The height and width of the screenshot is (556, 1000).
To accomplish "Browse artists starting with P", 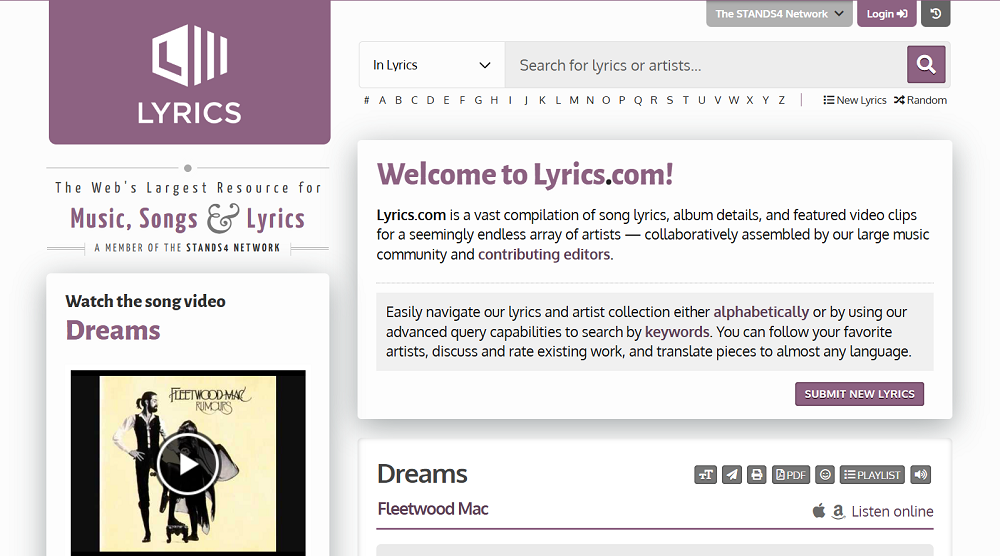I will pyautogui.click(x=622, y=100).
